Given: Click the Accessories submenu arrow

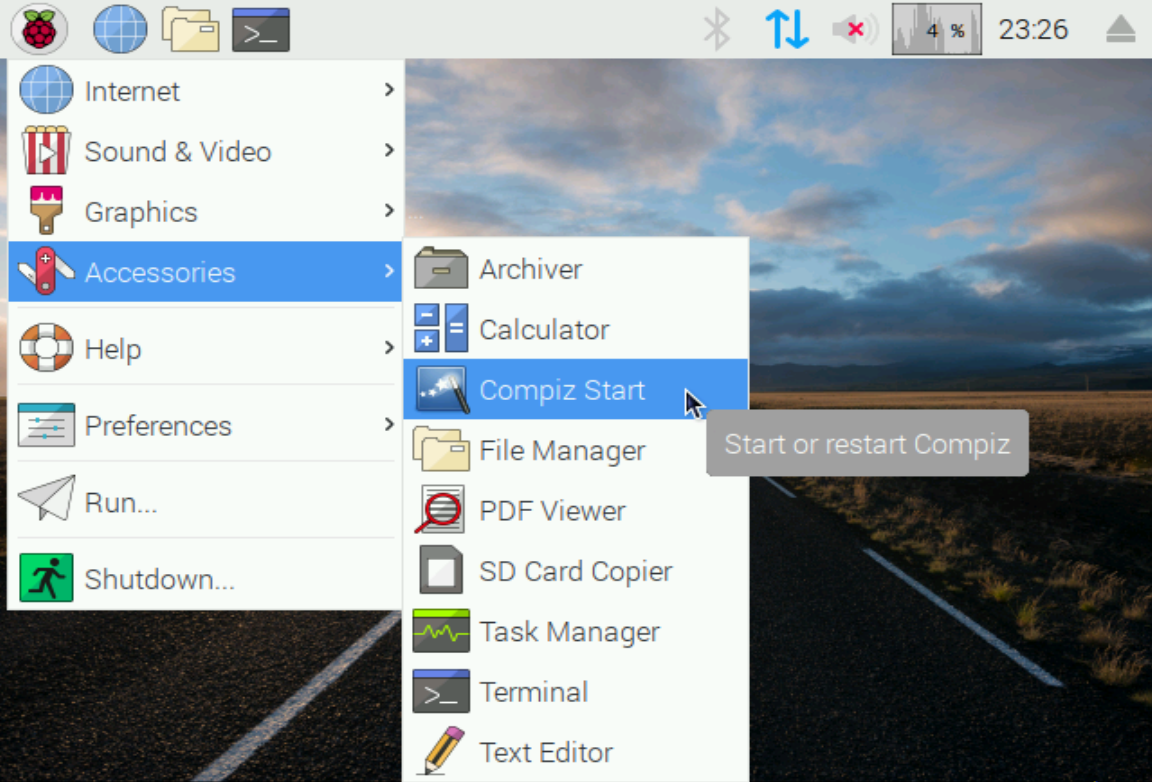Looking at the screenshot, I should coord(389,270).
